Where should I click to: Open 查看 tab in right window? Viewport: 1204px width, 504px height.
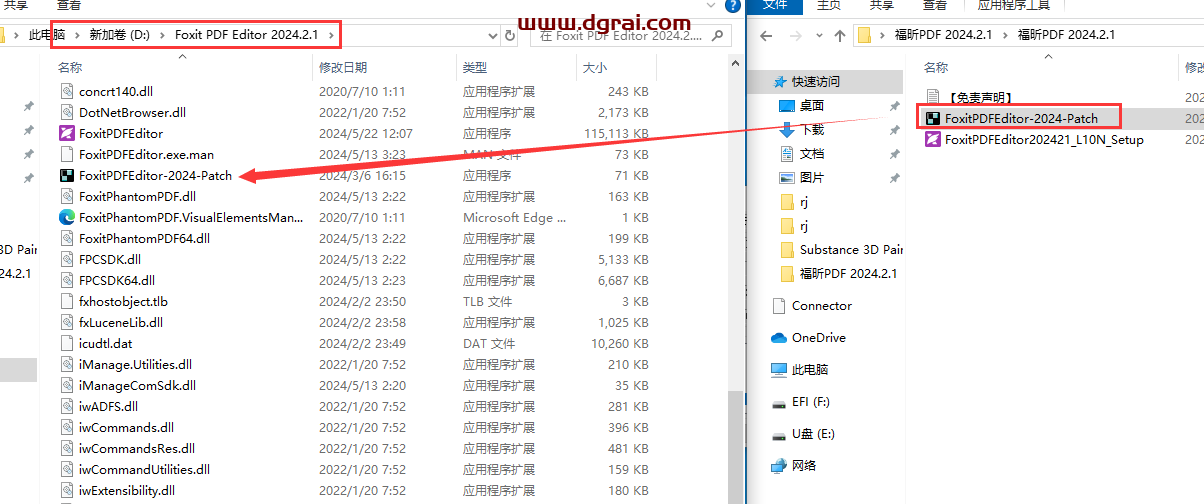(x=935, y=5)
